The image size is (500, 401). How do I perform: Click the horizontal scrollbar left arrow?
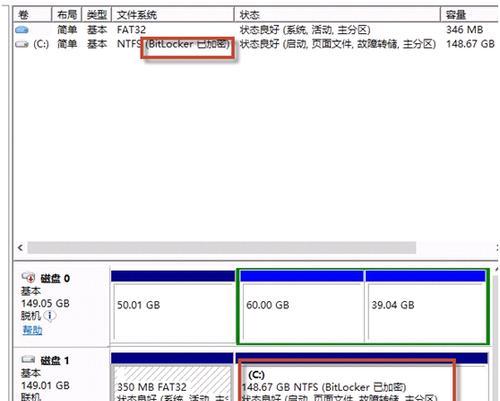point(20,248)
